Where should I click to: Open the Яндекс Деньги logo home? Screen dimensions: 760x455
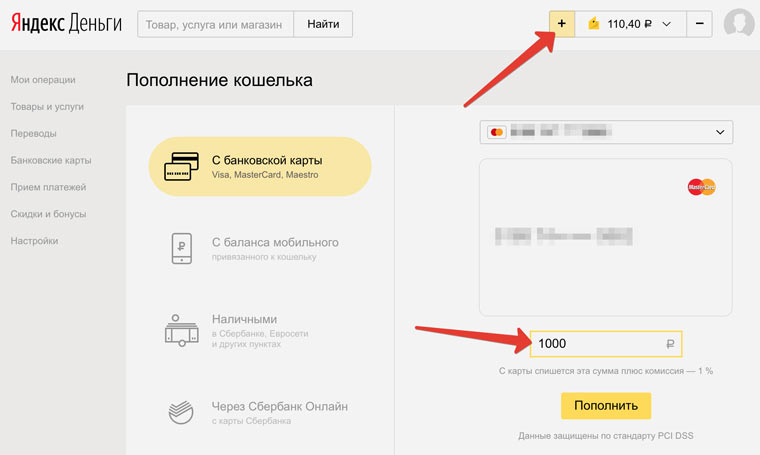coord(66,23)
